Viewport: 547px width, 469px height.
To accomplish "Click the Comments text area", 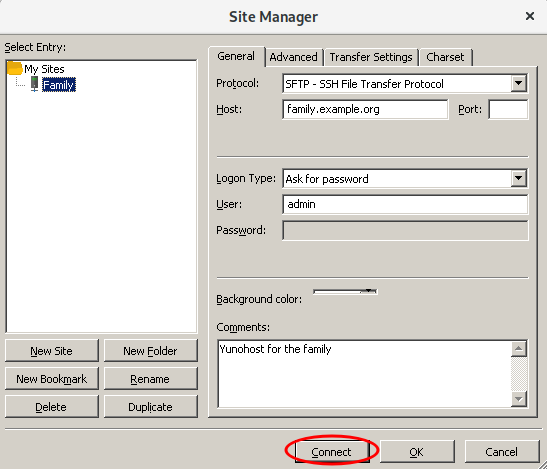I will (364, 373).
